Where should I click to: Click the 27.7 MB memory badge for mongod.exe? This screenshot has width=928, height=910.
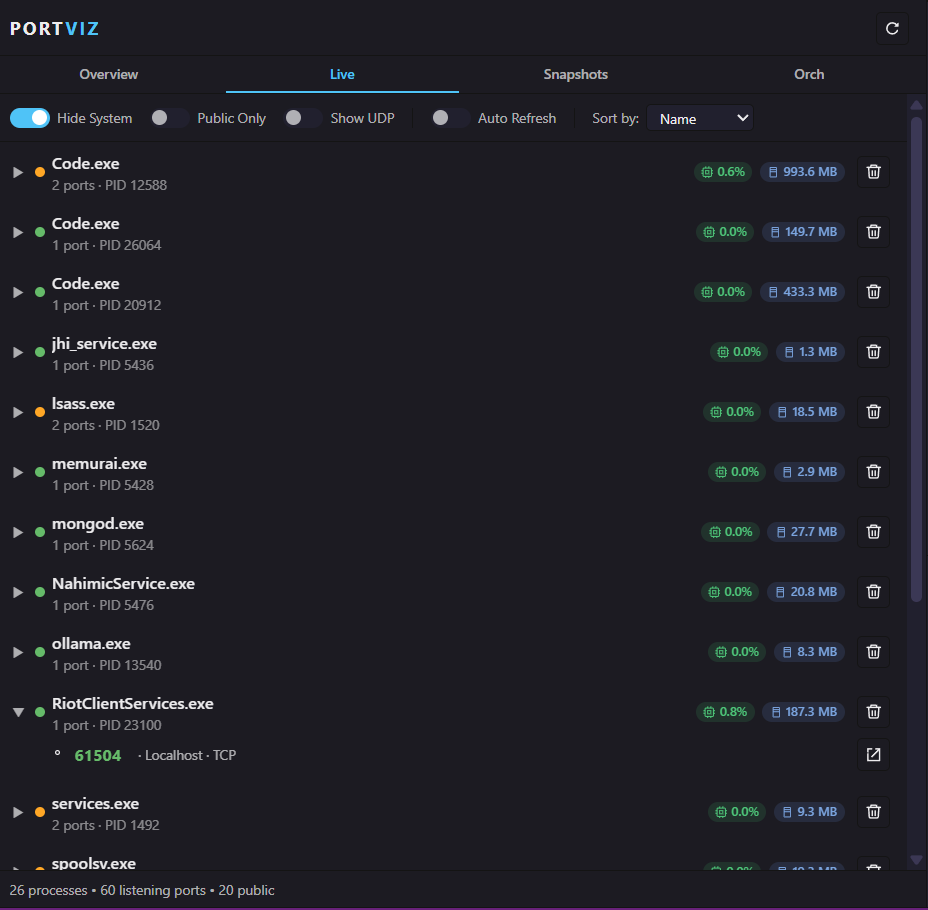(x=805, y=531)
